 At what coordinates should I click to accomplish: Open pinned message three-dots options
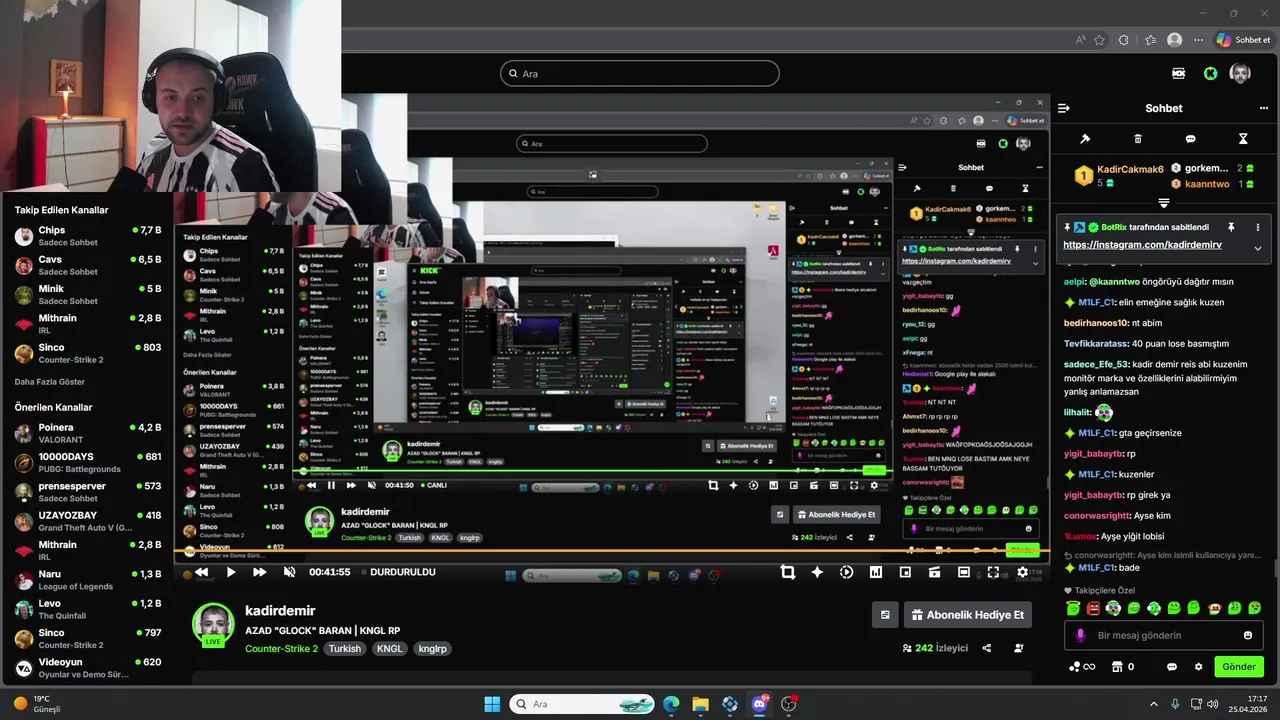coord(1258,227)
